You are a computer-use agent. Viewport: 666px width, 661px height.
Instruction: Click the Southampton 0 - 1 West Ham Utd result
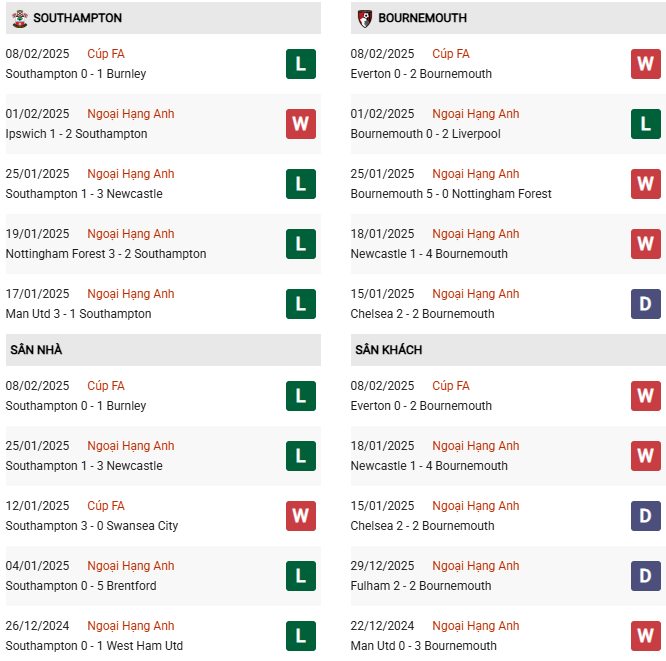click(x=96, y=646)
